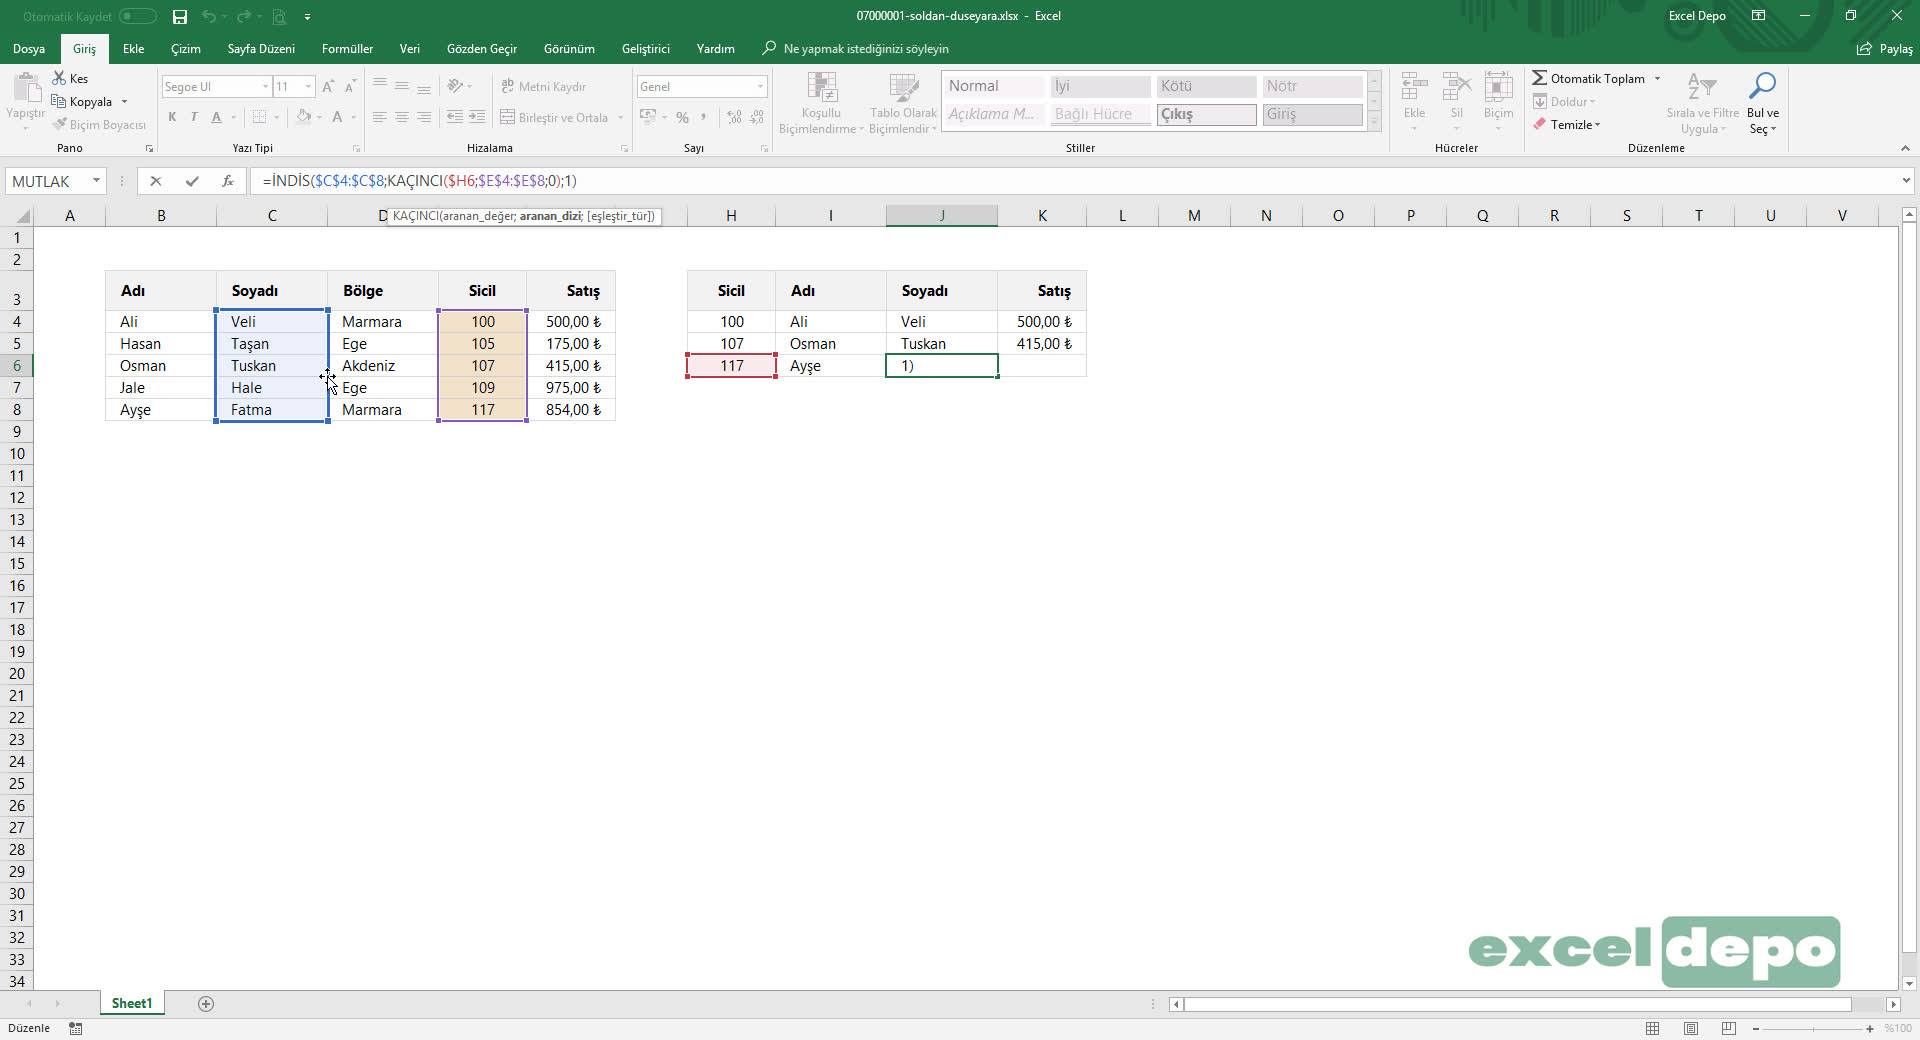This screenshot has height=1040, width=1920.
Task: Open the Dosya menu tab
Action: tap(29, 48)
